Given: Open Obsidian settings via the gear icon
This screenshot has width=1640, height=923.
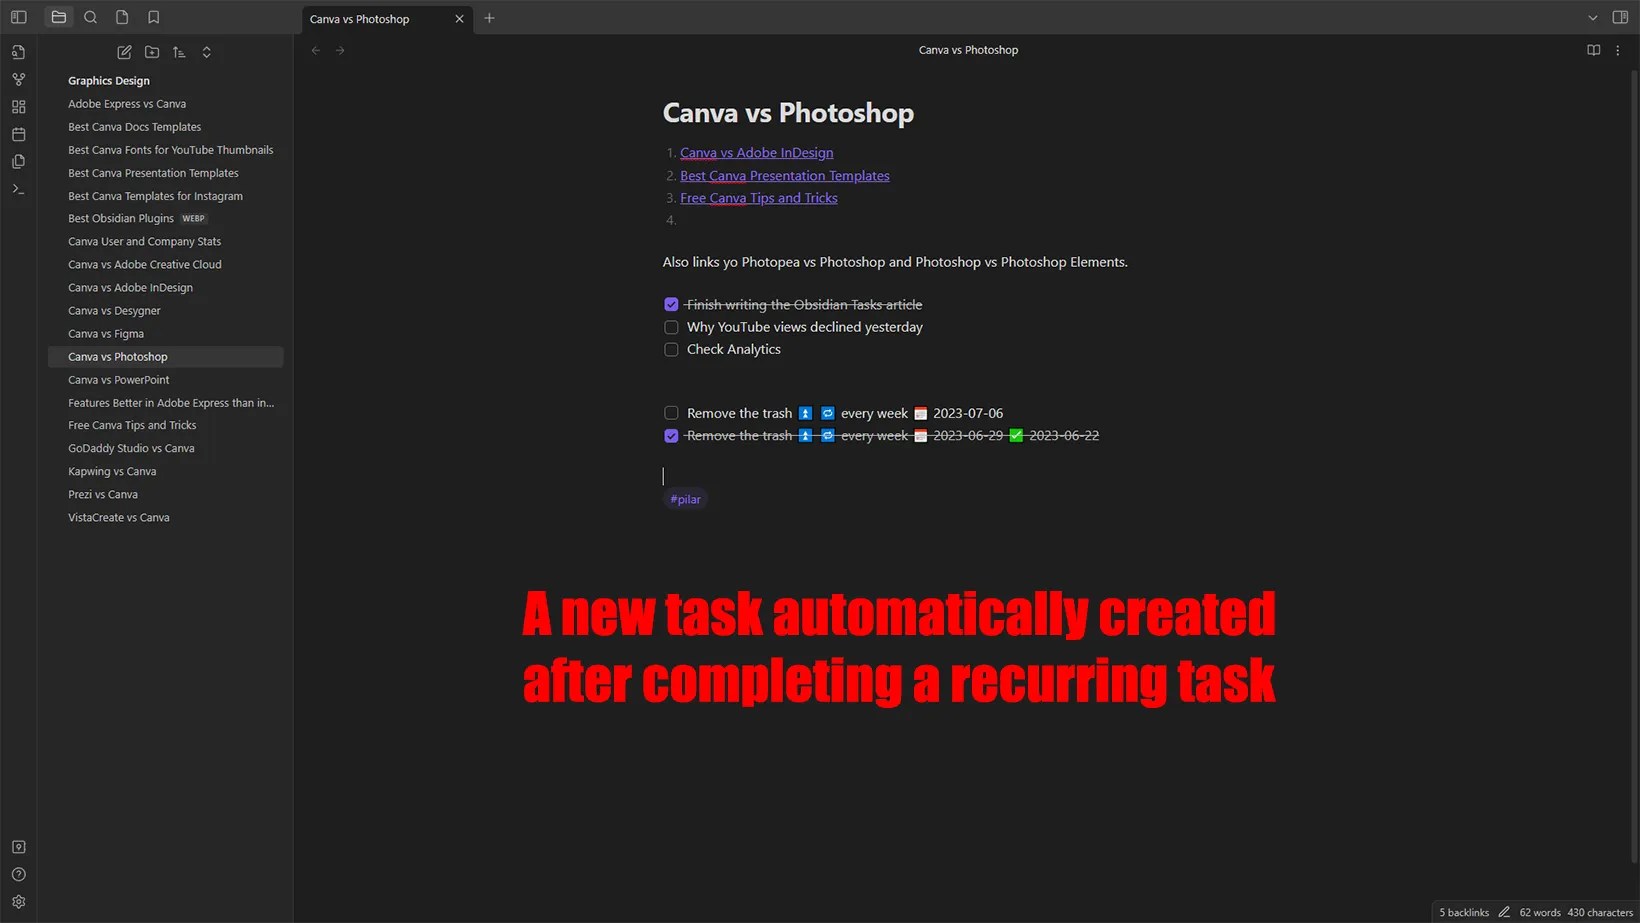Looking at the screenshot, I should point(18,901).
